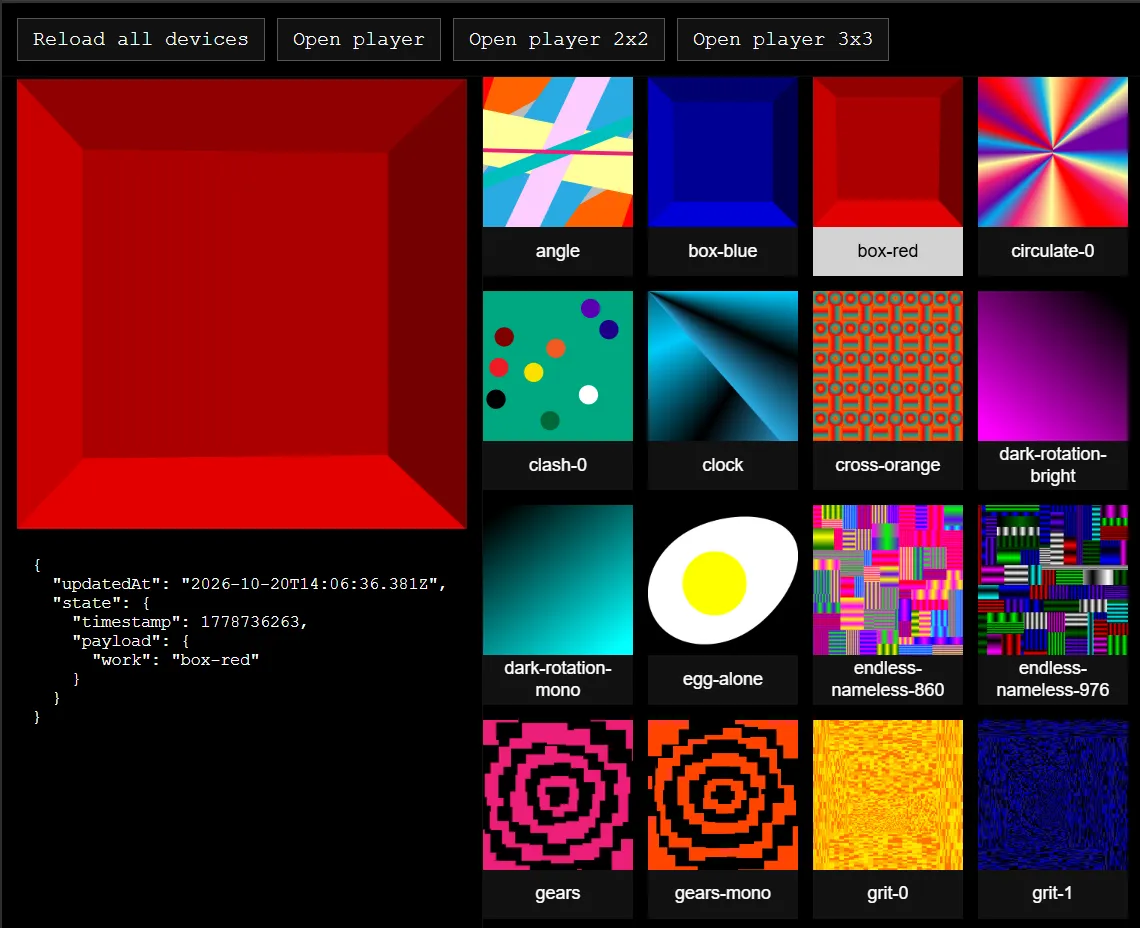1140x928 pixels.
Task: Click the grit-1 label text
Action: (x=1053, y=893)
